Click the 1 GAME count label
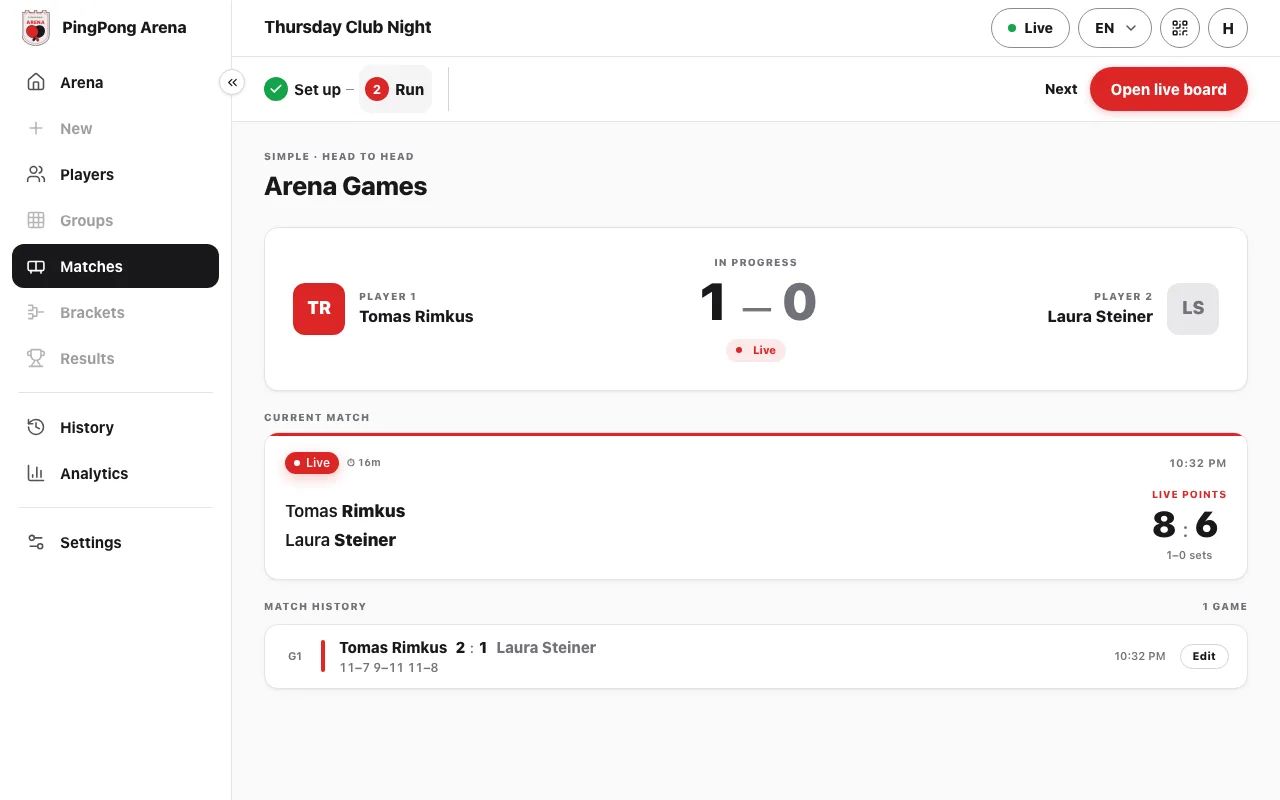The width and height of the screenshot is (1280, 800). coord(1225,606)
